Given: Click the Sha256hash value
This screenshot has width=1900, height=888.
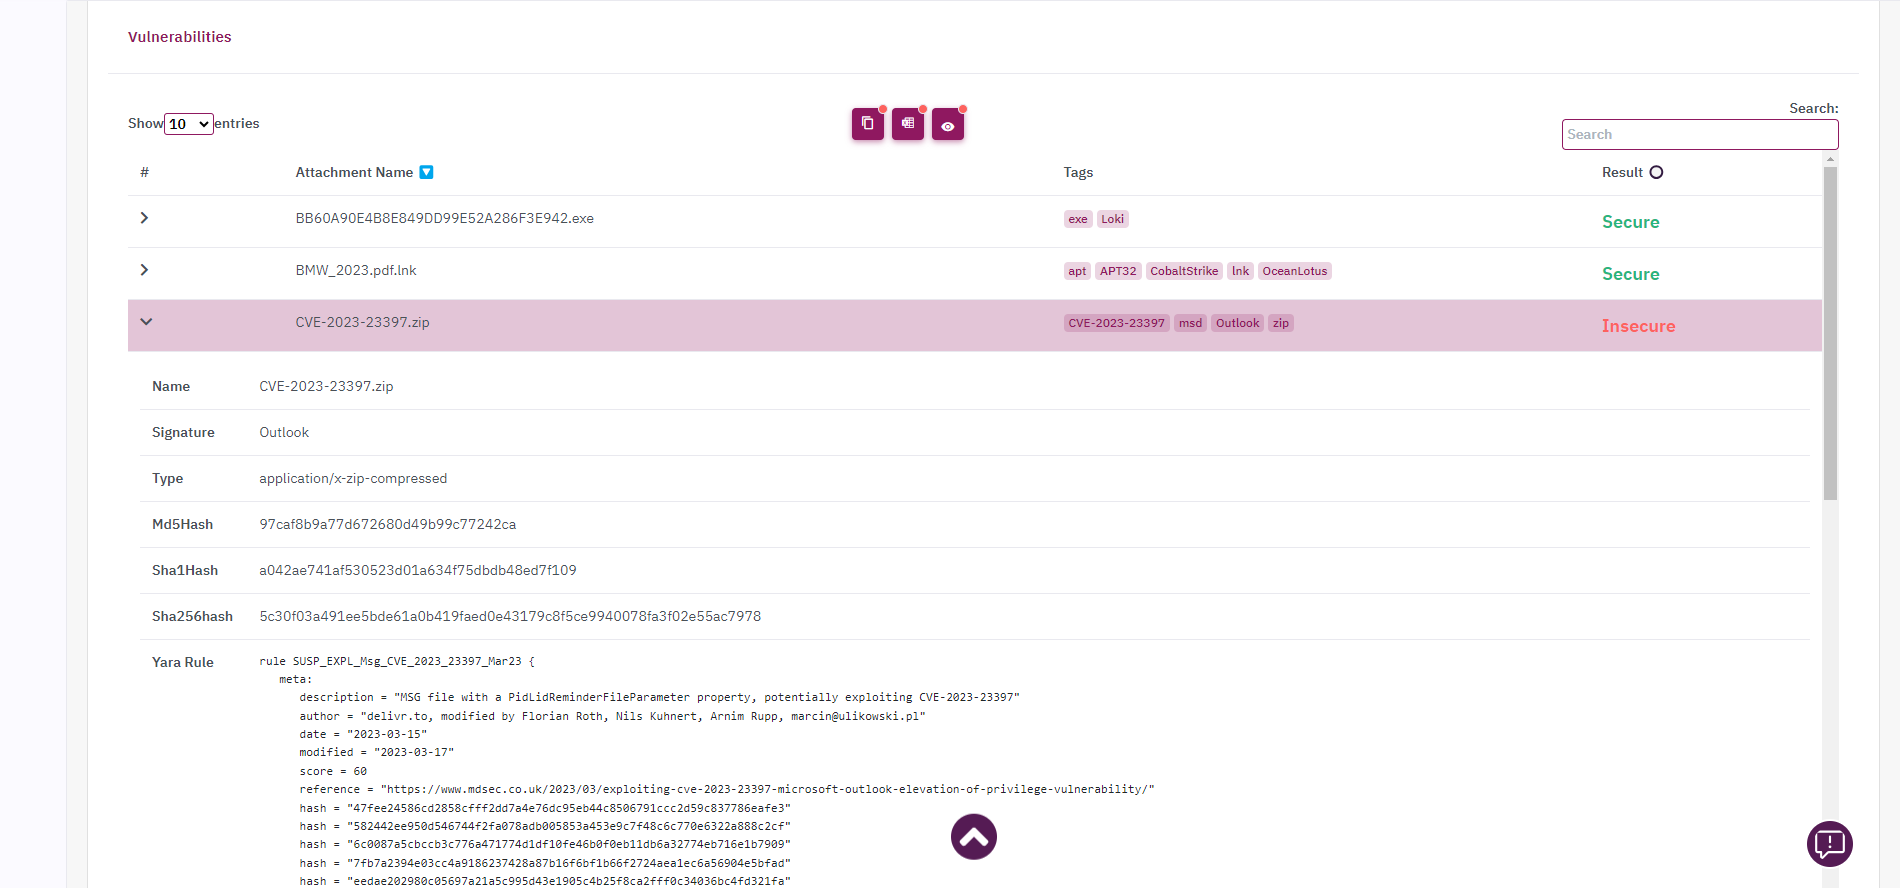Looking at the screenshot, I should 510,616.
